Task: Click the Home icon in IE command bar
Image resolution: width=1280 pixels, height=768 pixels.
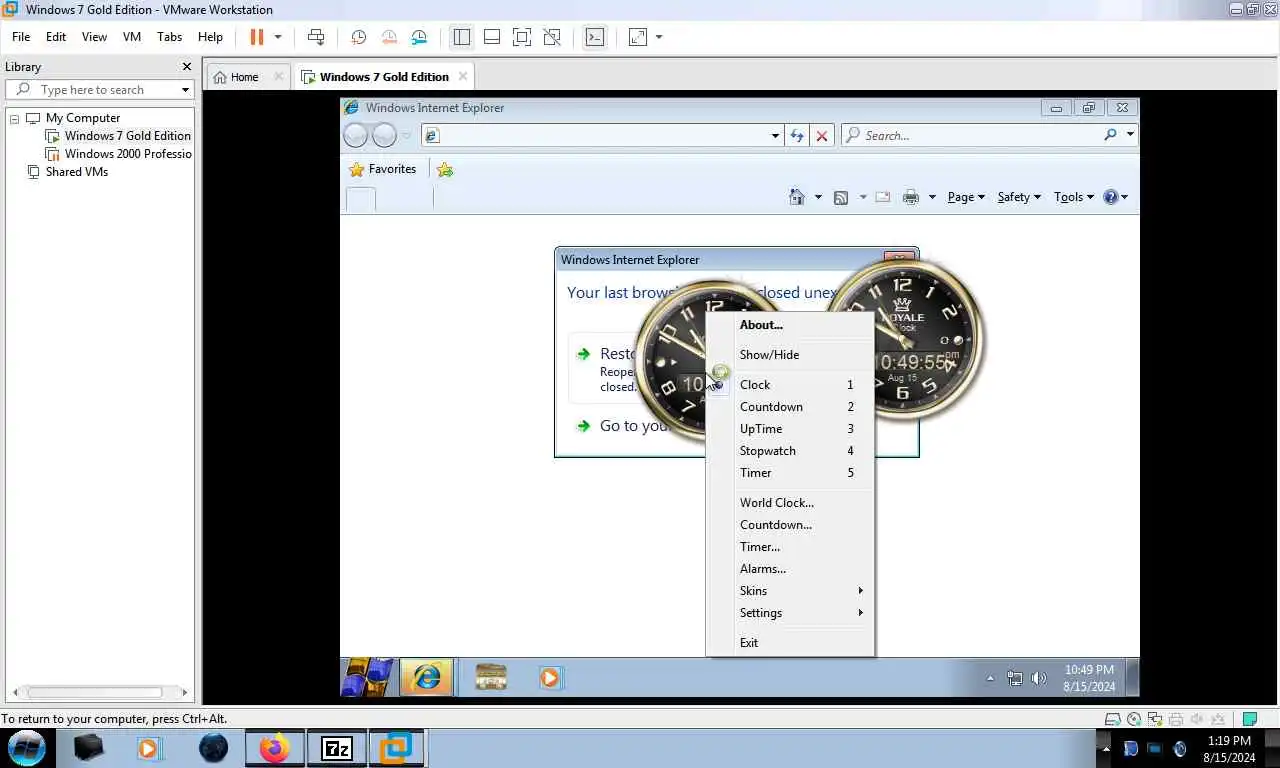Action: click(797, 197)
